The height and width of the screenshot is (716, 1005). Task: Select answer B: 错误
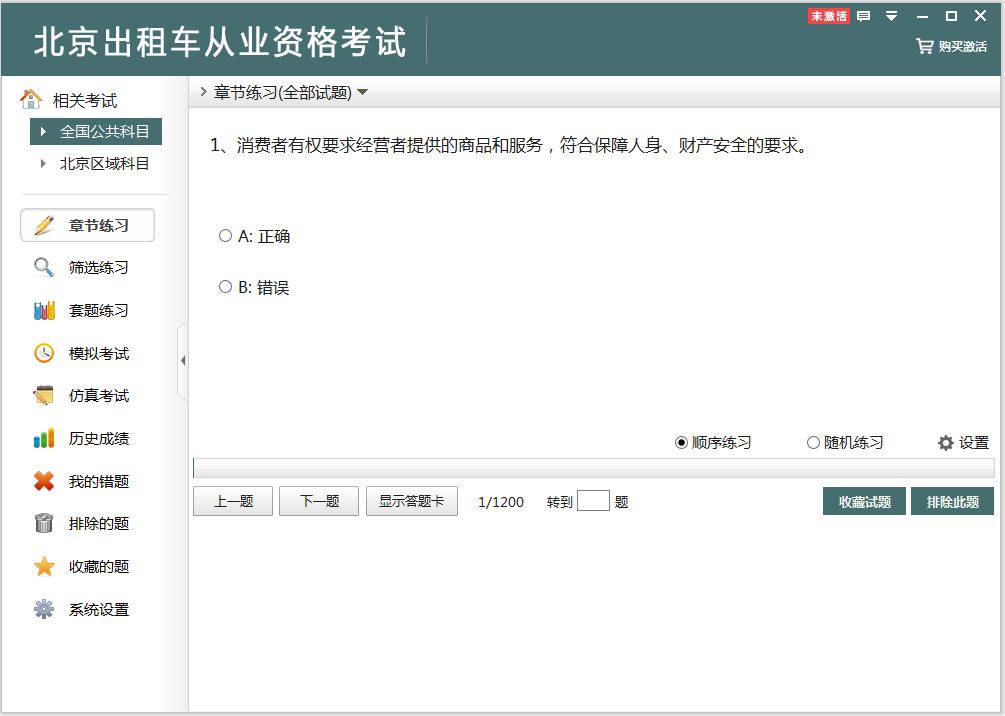pos(225,287)
